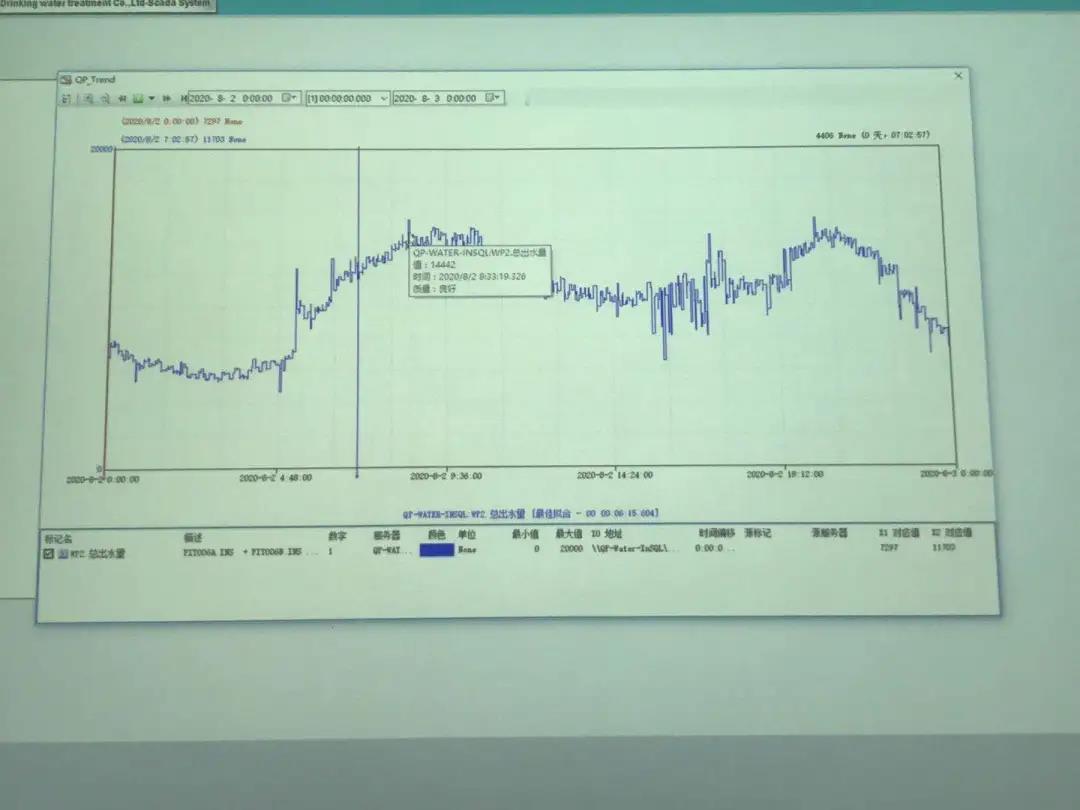This screenshot has height=810, width=1080.
Task: Click the first trend toolbar options icon
Action: click(x=67, y=98)
